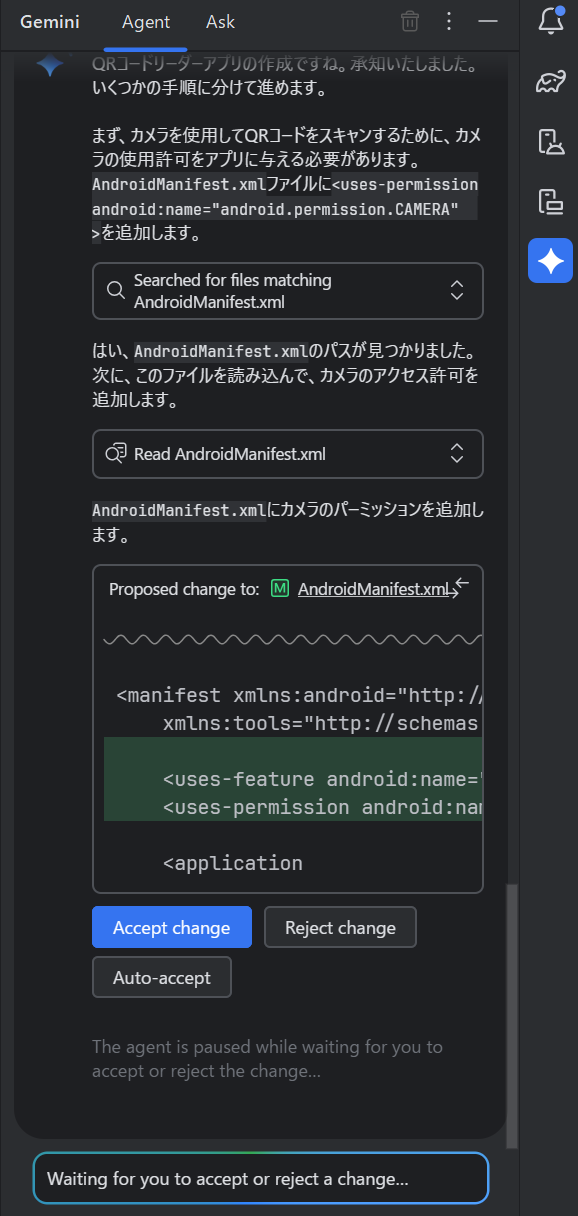Reject the proposed change
578x1216 pixels.
339,927
